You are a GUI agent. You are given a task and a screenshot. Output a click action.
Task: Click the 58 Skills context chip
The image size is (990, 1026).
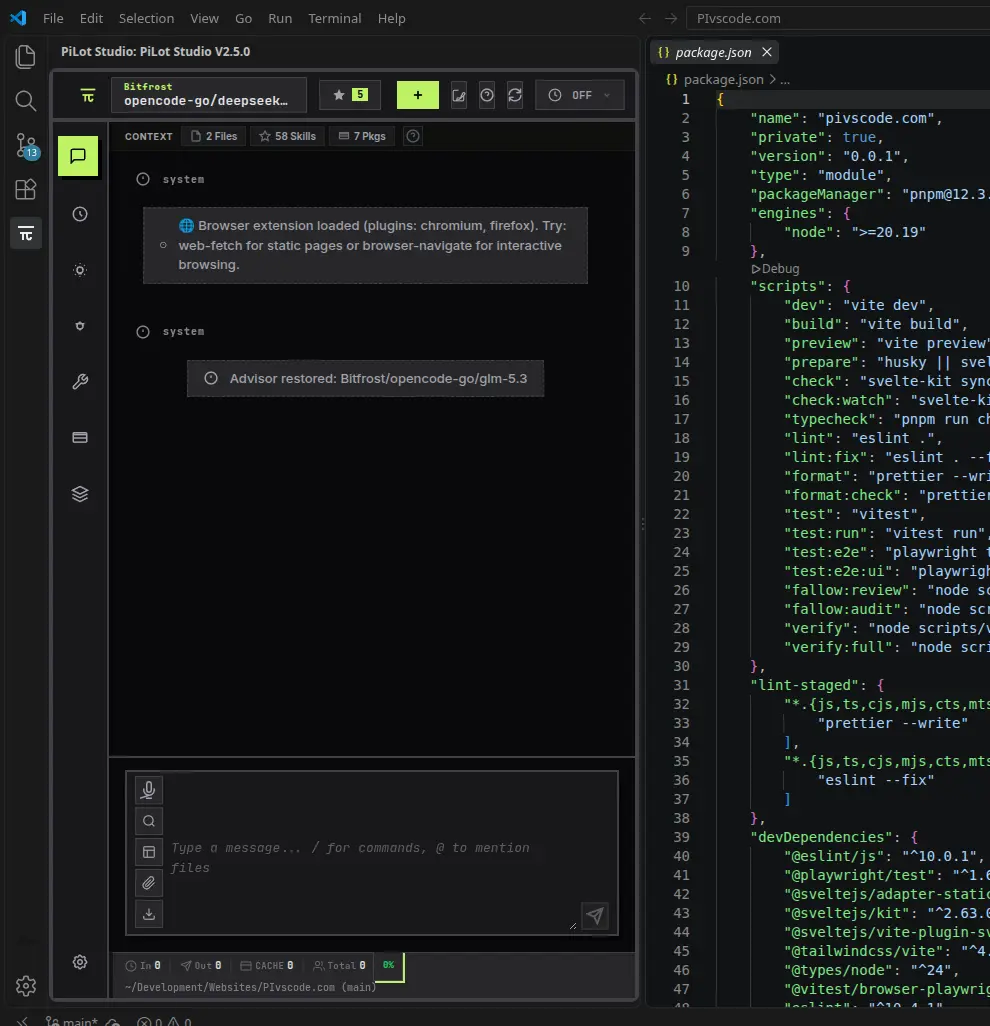(287, 136)
